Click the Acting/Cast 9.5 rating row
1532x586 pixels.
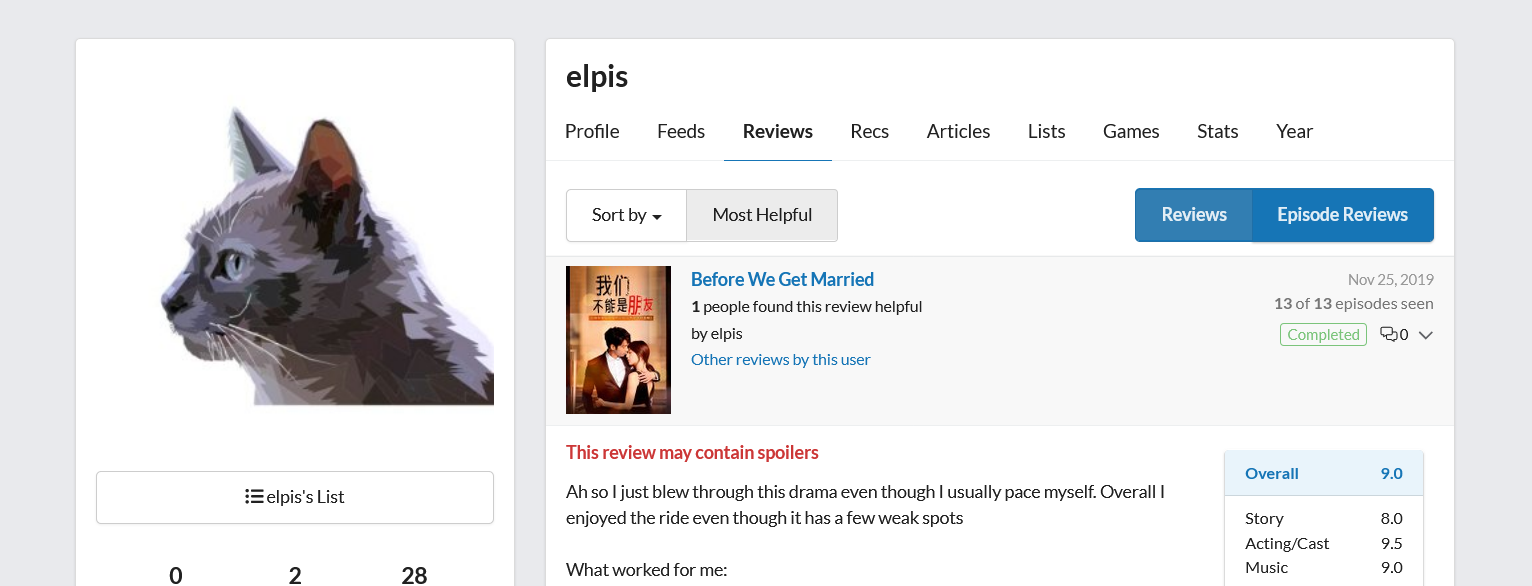(1324, 543)
